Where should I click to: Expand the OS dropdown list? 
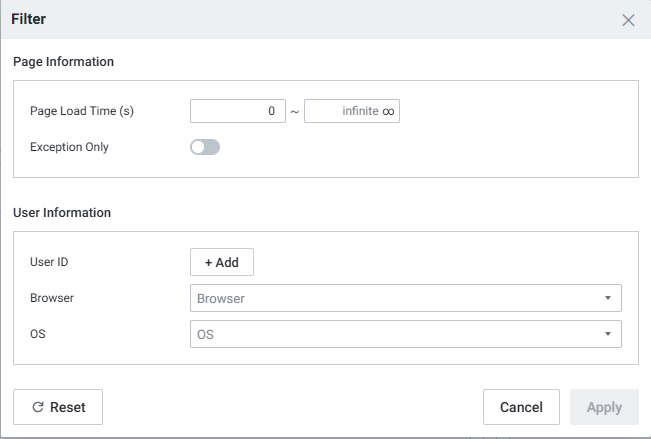(x=405, y=334)
